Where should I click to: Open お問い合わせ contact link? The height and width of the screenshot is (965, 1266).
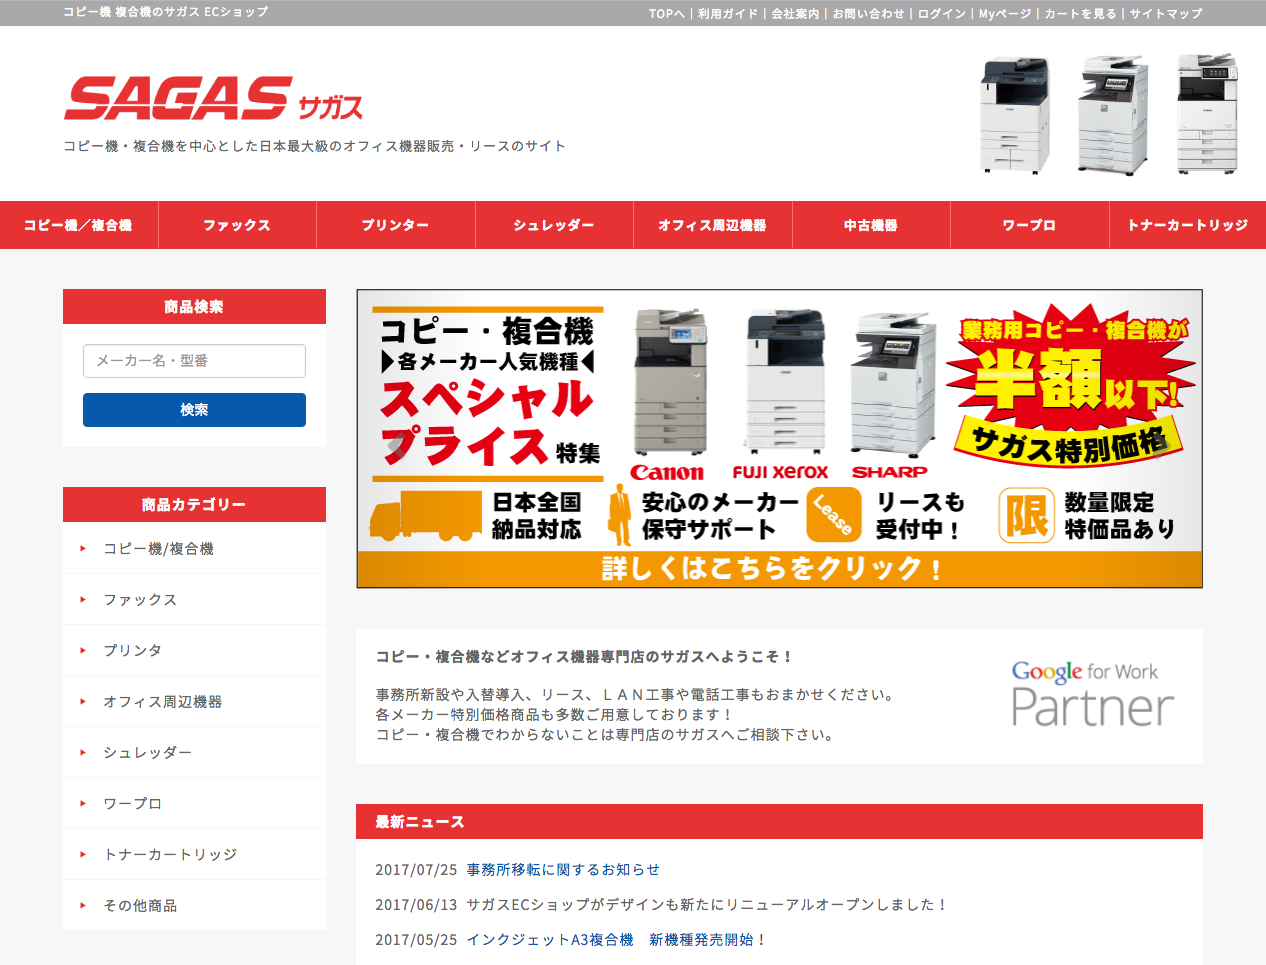pyautogui.click(x=868, y=14)
